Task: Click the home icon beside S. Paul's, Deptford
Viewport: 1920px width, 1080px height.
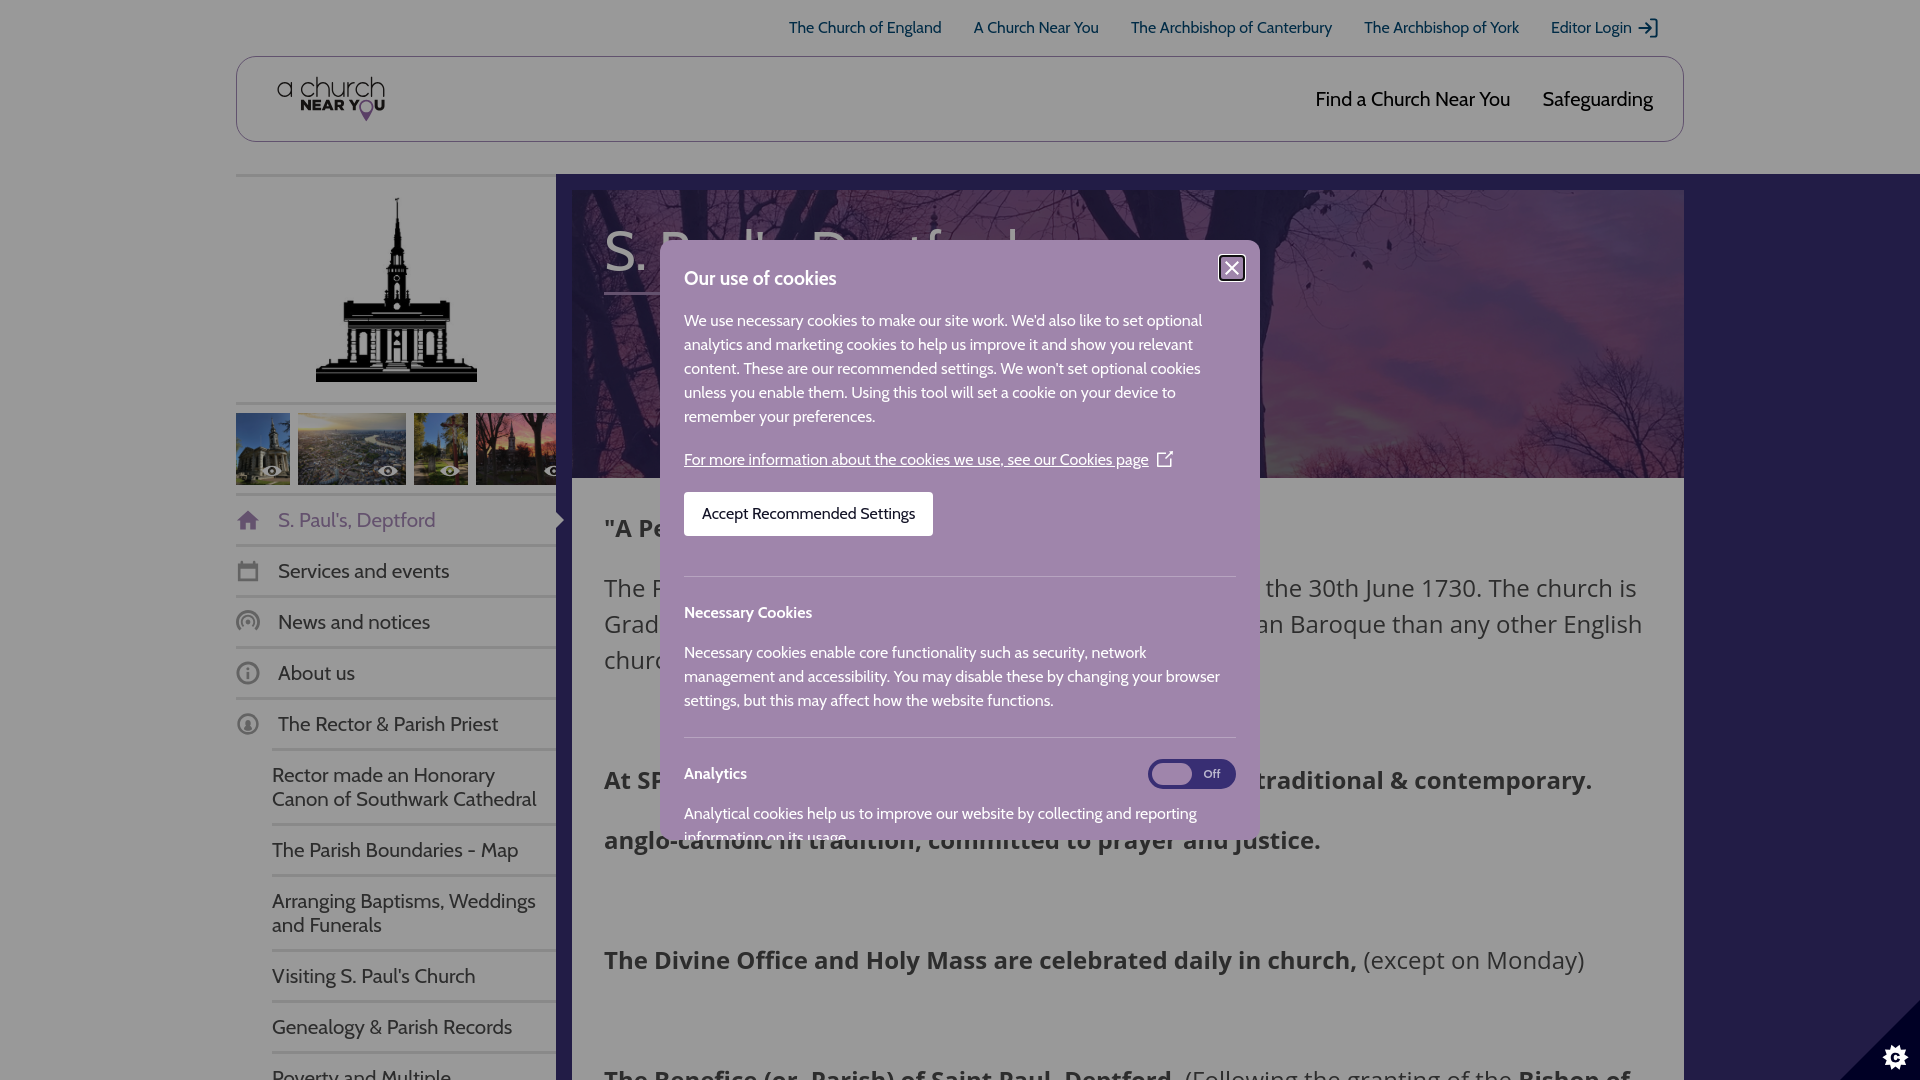Action: point(248,520)
